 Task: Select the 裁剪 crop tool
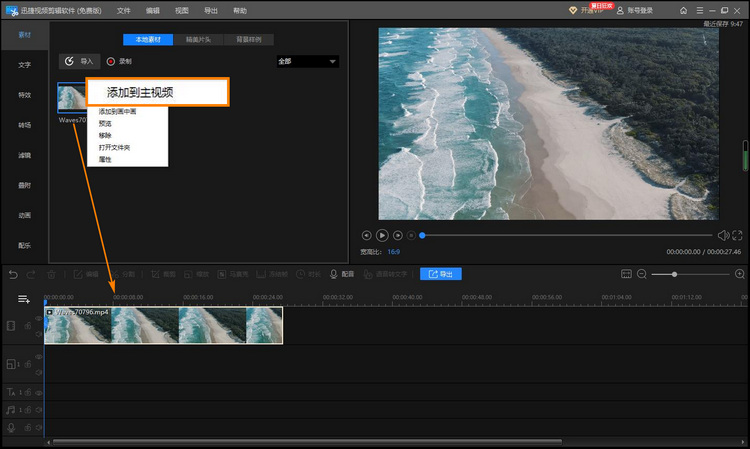[x=163, y=274]
